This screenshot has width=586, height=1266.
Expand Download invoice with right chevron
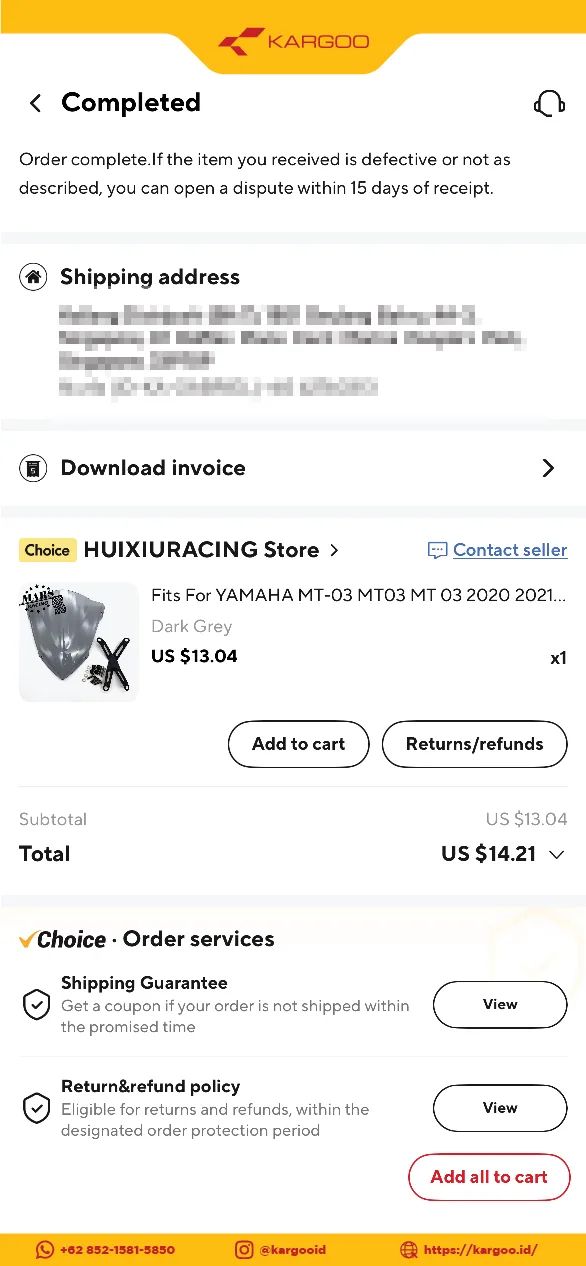point(548,468)
